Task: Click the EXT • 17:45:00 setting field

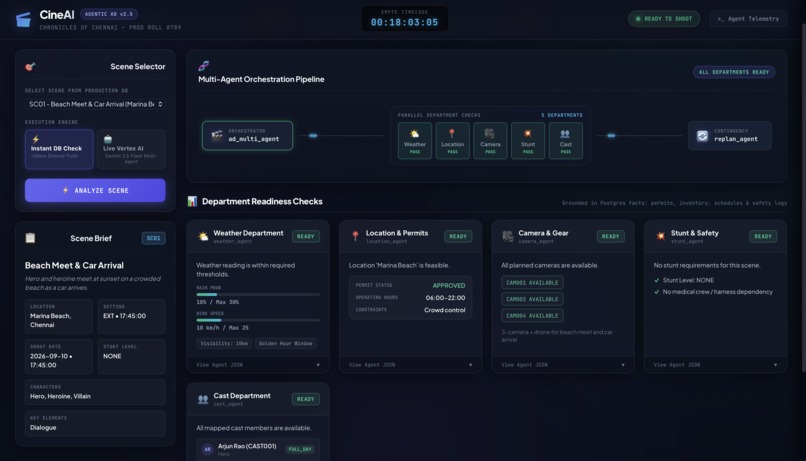Action: click(132, 316)
